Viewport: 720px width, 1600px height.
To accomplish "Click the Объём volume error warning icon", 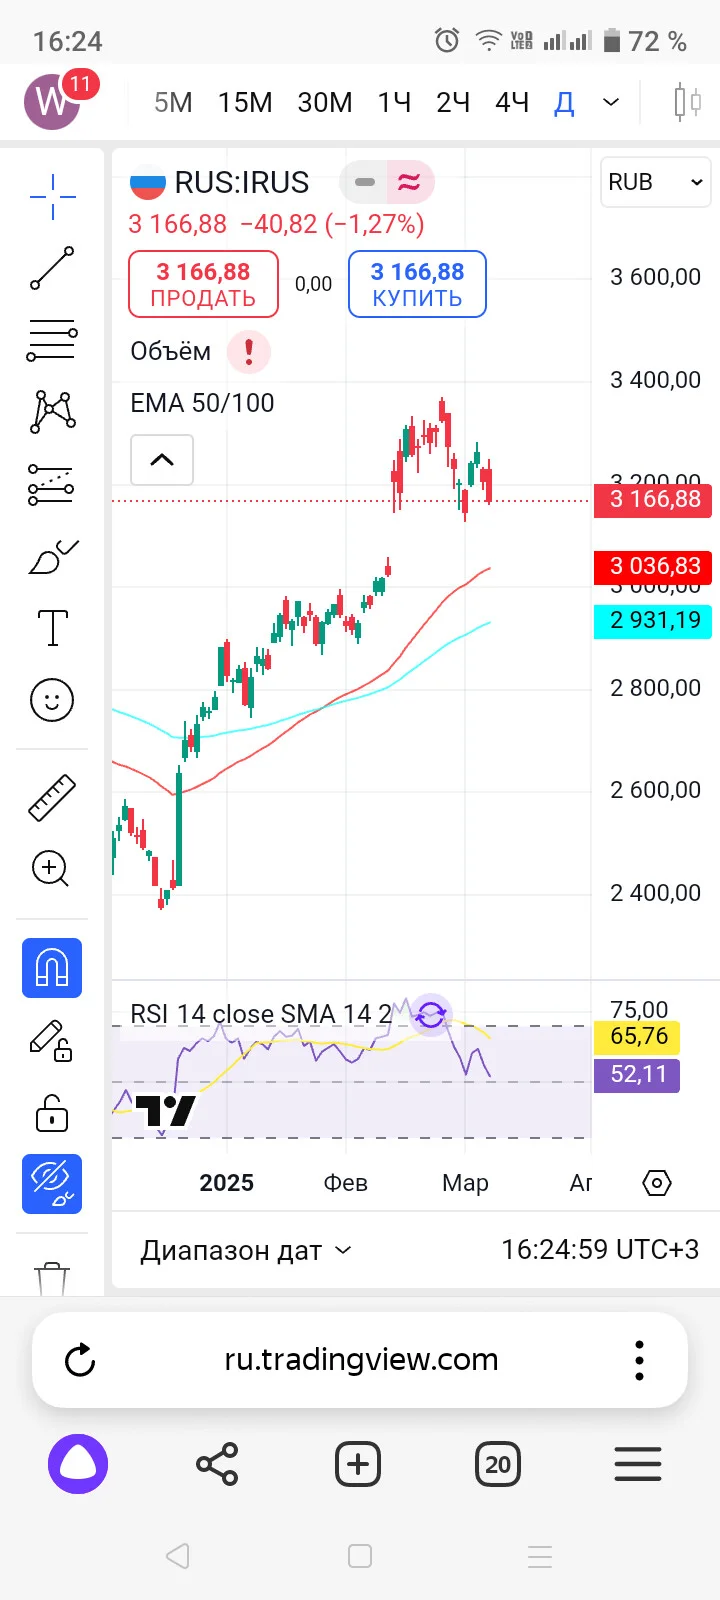I will 249,351.
